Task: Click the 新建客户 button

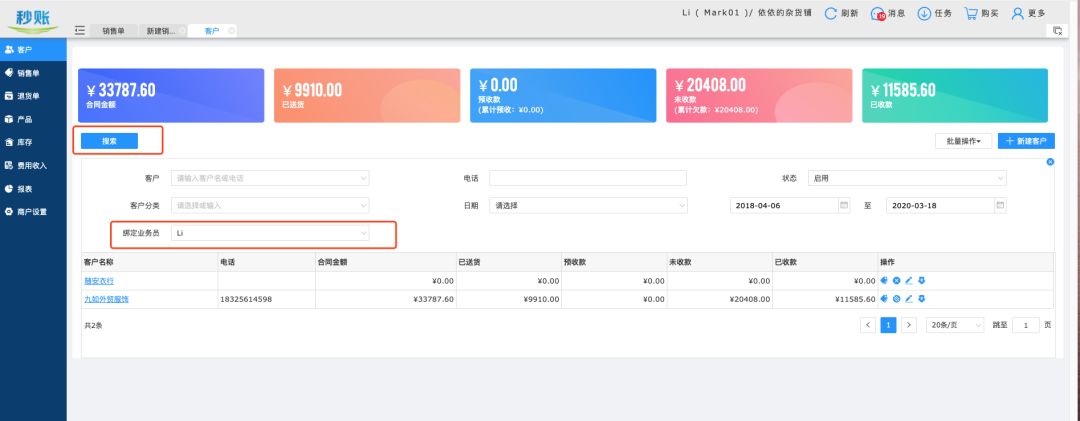Action: click(x=1026, y=141)
